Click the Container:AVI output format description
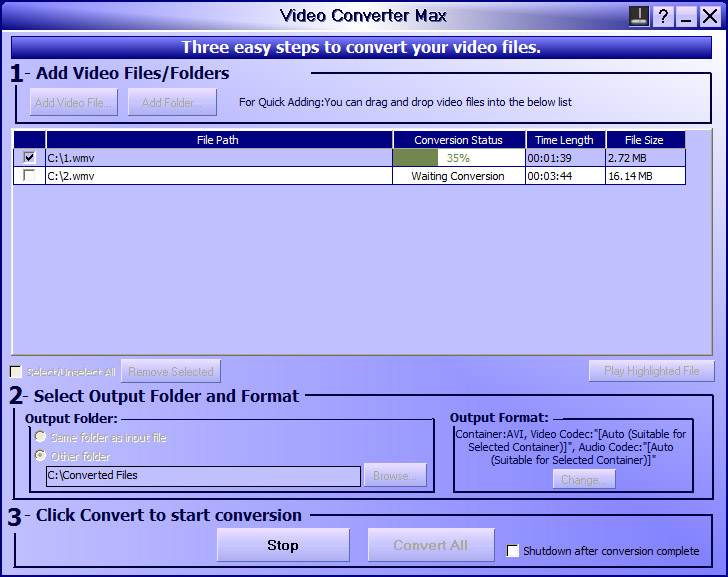This screenshot has width=728, height=577. [571, 447]
